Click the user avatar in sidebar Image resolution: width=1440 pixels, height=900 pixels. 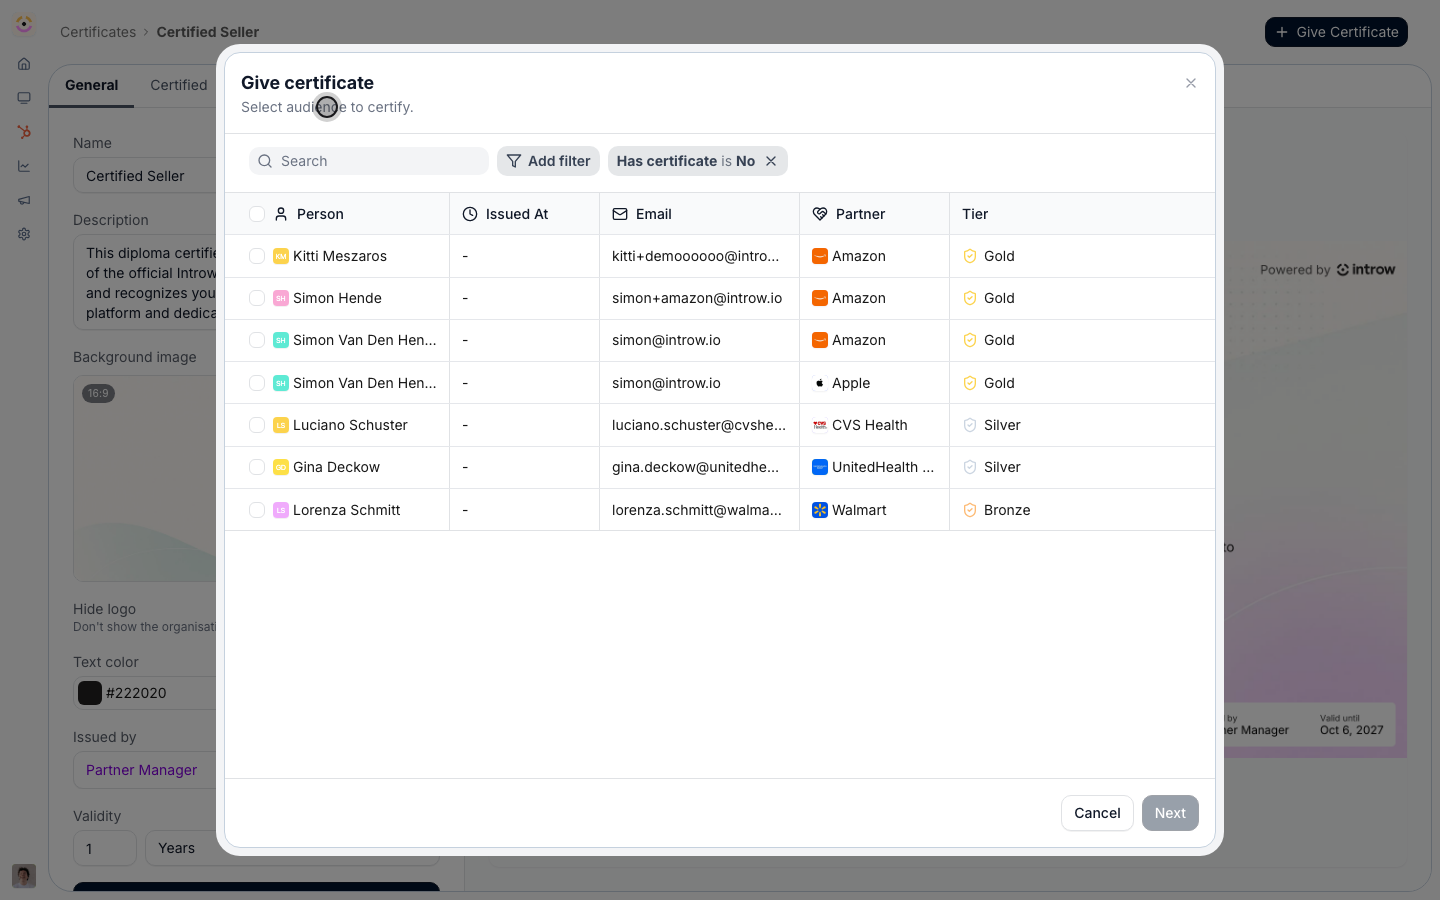point(24,876)
